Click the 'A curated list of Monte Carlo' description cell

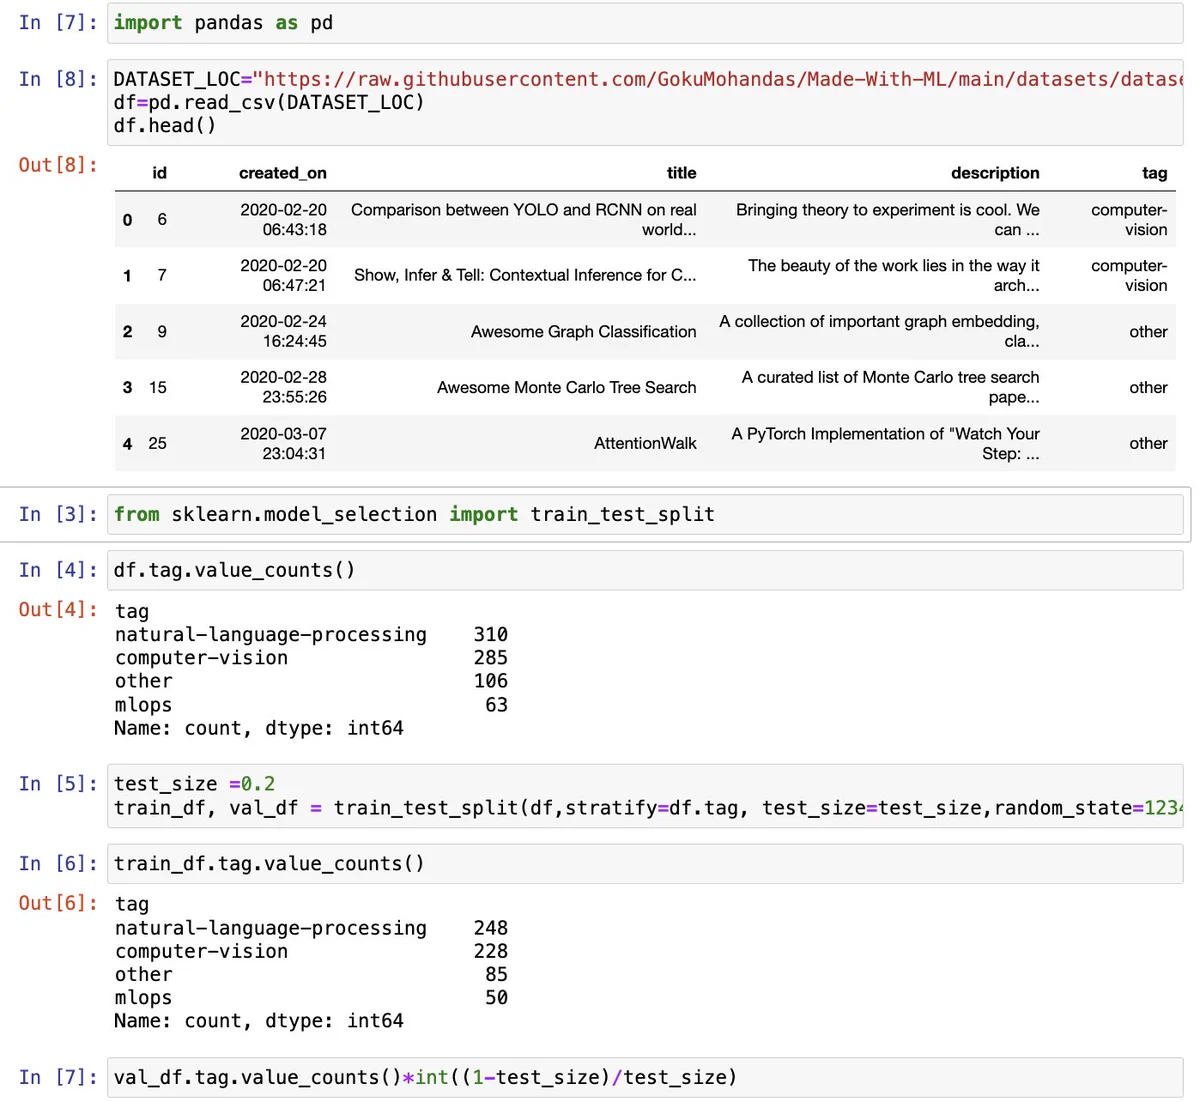pos(890,387)
